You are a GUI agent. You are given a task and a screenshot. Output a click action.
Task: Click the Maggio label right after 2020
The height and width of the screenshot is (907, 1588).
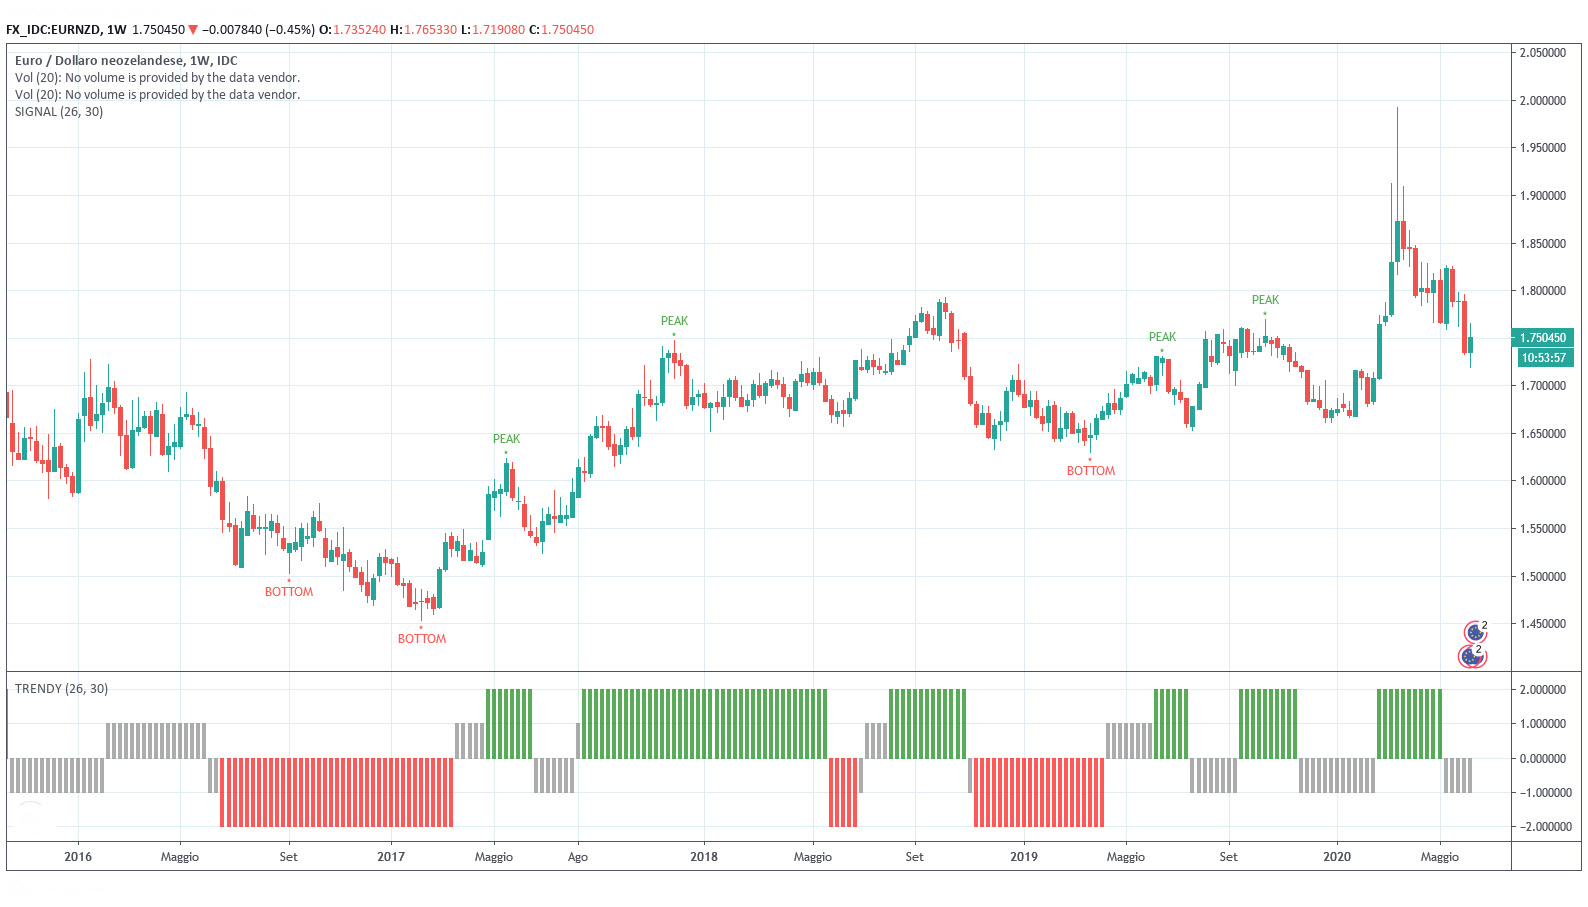[x=1440, y=857]
